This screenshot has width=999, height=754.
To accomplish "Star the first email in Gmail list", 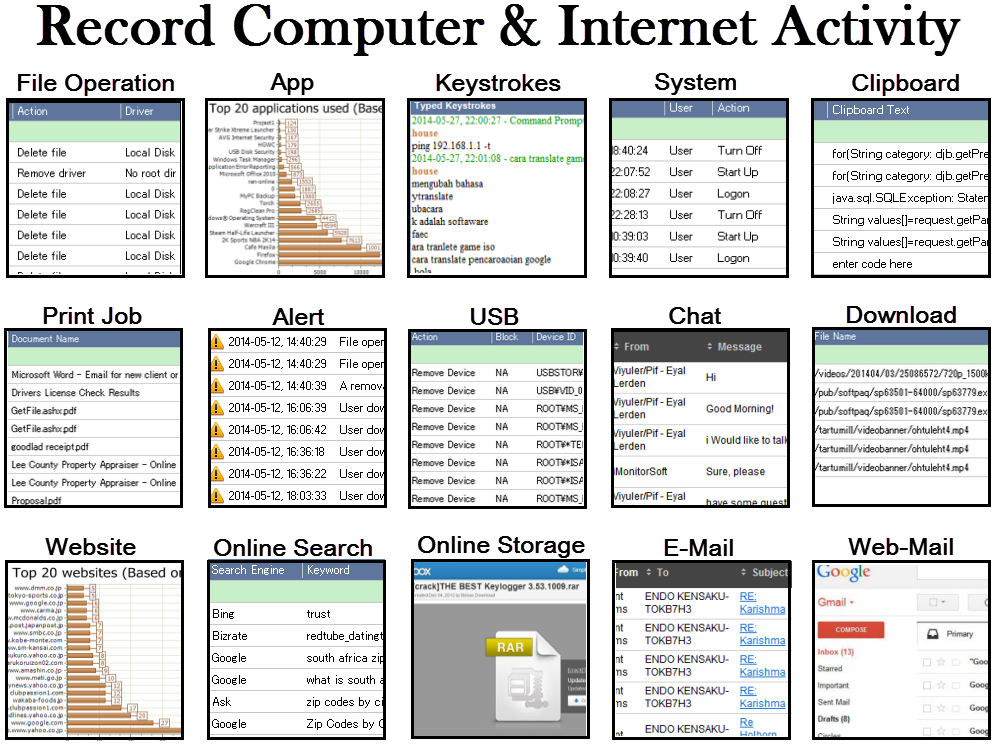I will tap(942, 661).
